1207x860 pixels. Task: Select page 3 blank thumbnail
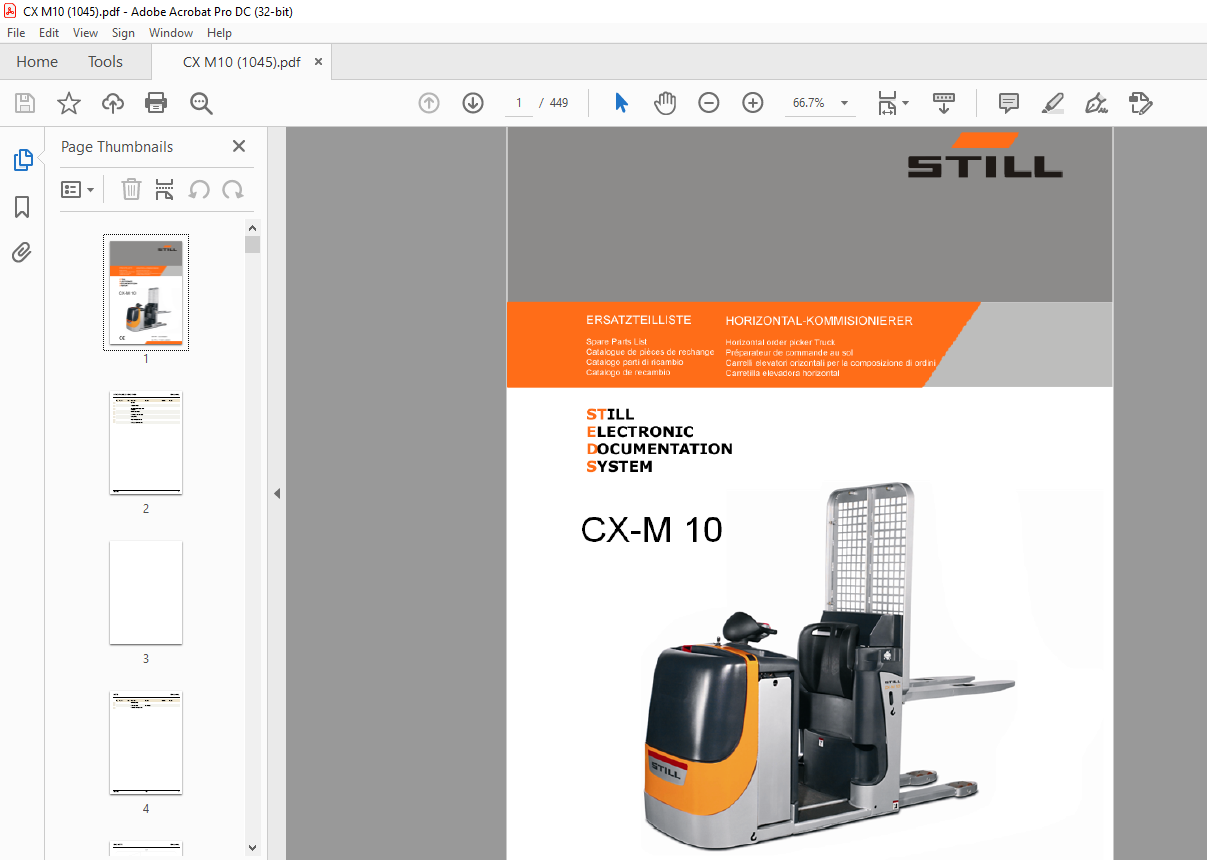[146, 593]
